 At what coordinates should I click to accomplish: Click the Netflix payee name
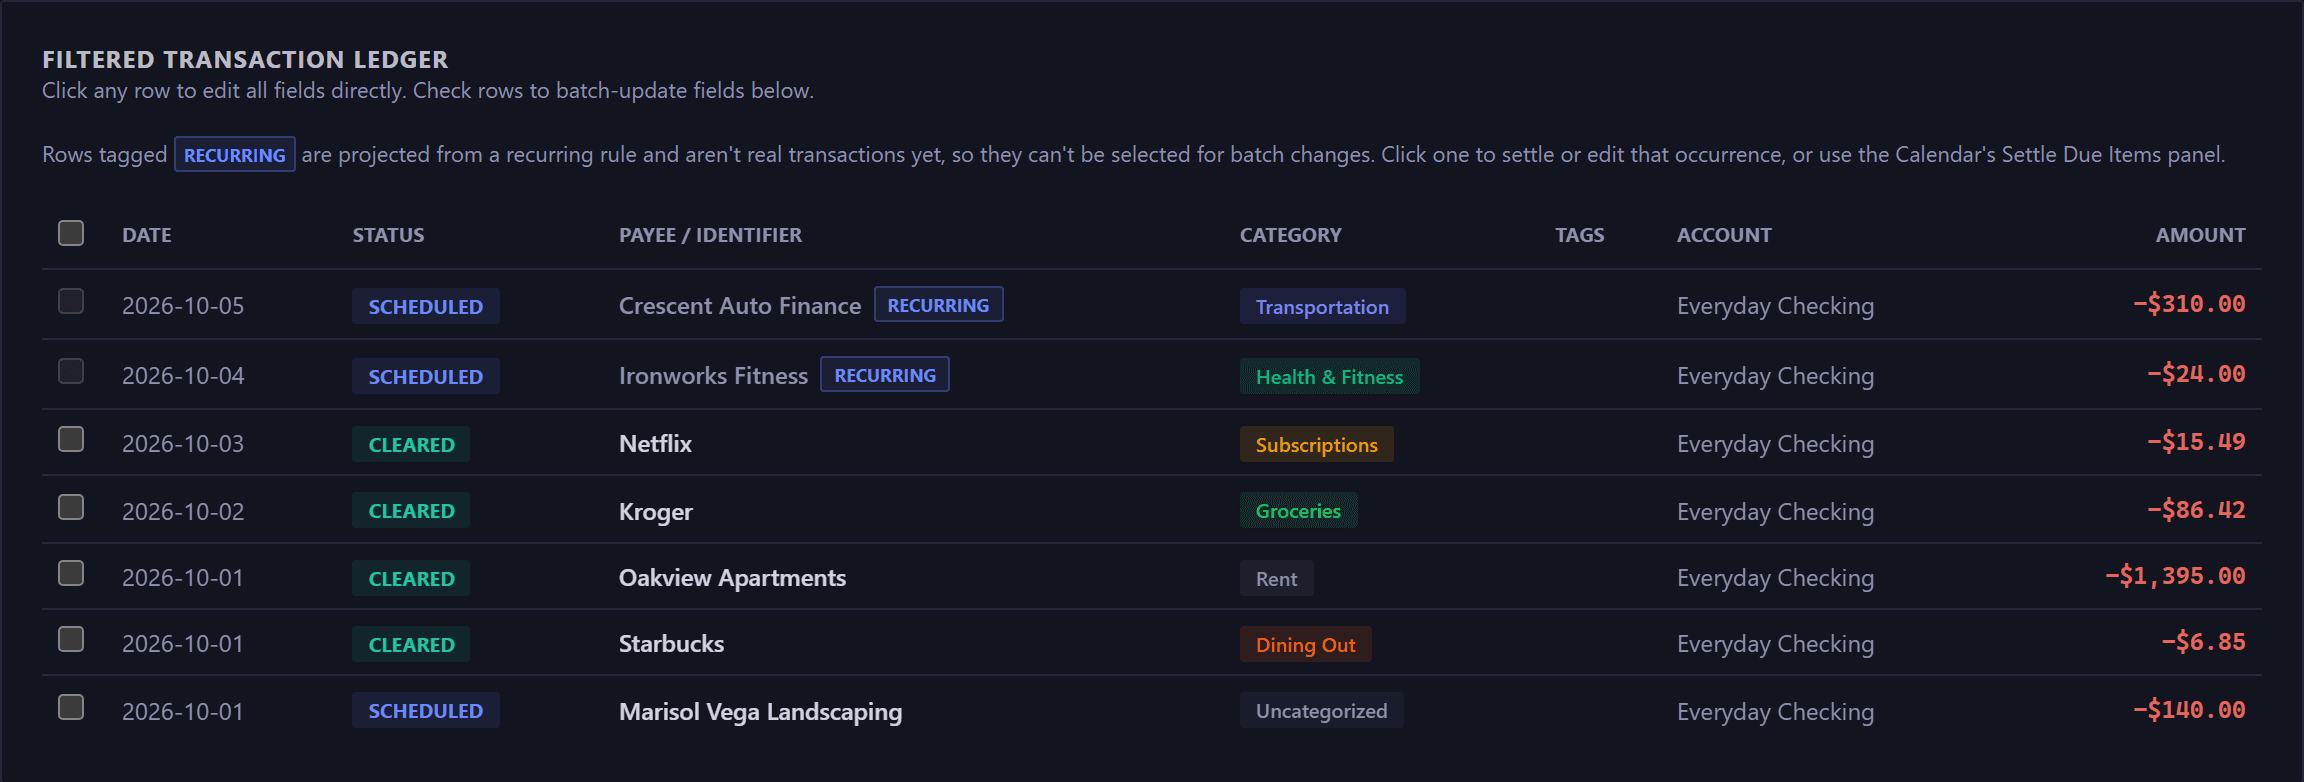[655, 444]
